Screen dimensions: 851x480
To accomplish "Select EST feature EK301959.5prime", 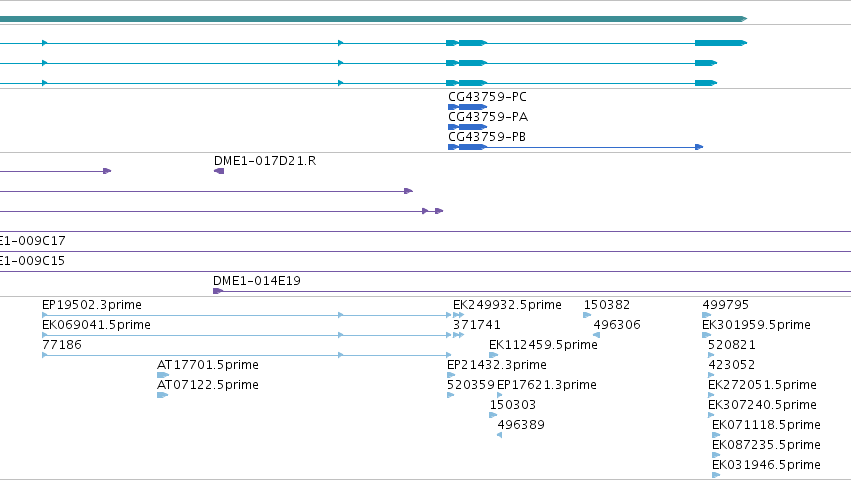I will (756, 325).
